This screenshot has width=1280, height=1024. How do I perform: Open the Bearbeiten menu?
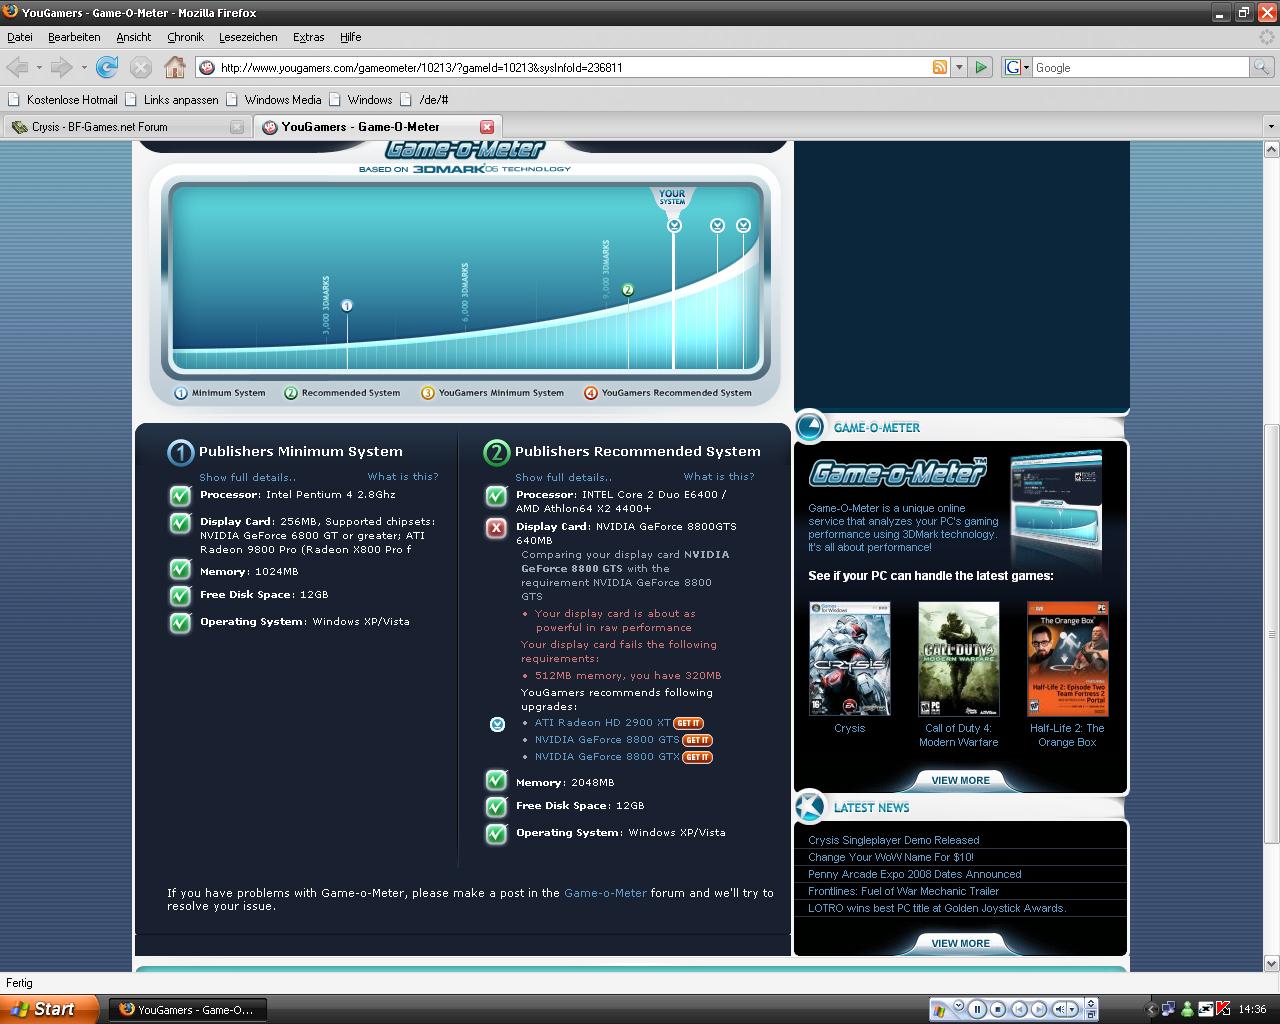(74, 37)
